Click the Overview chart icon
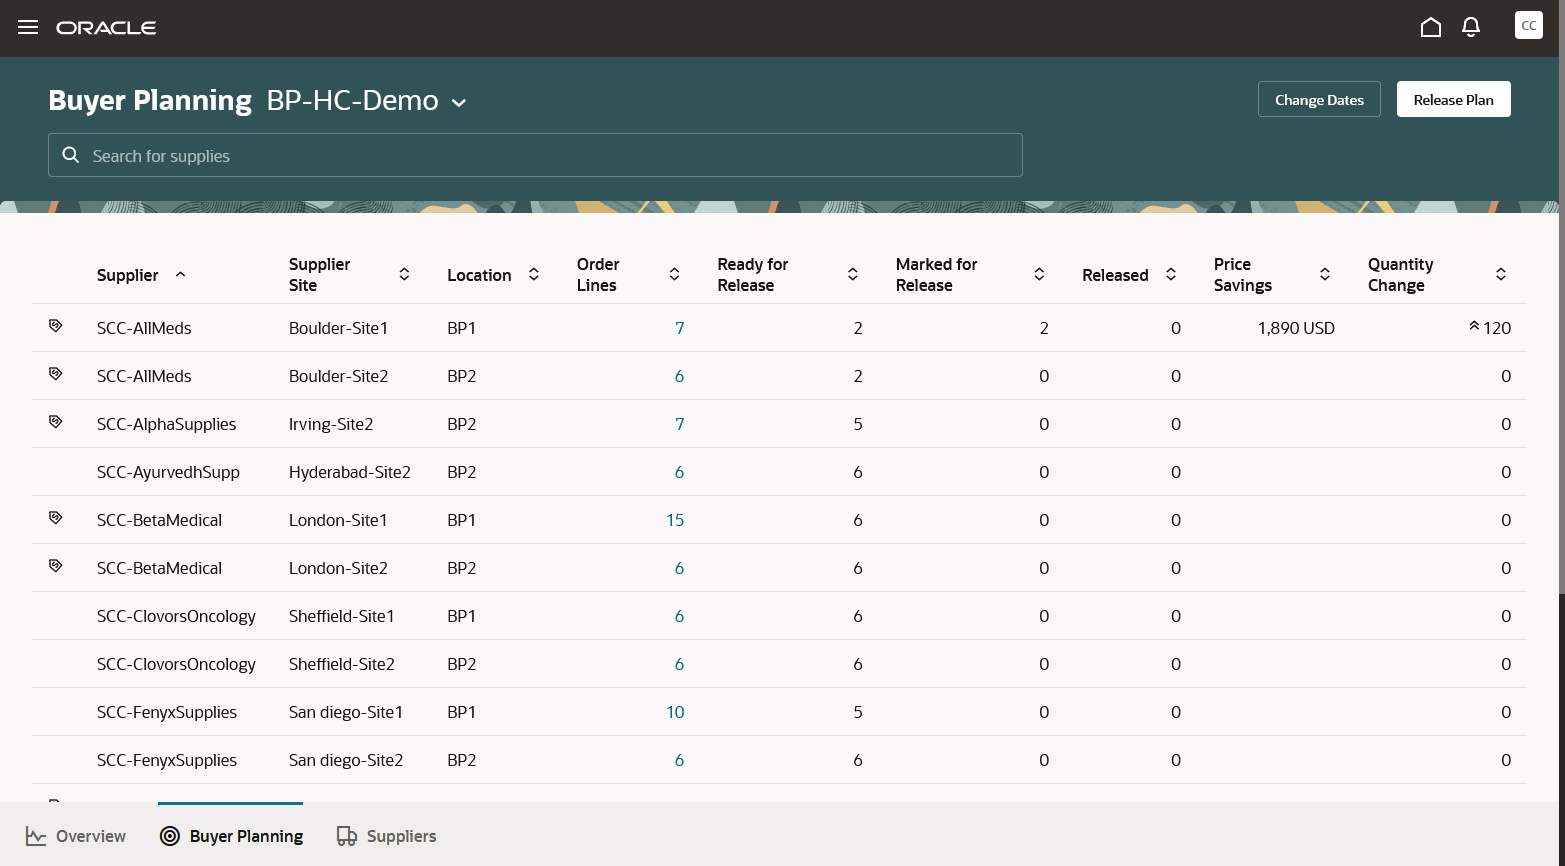 click(x=36, y=836)
